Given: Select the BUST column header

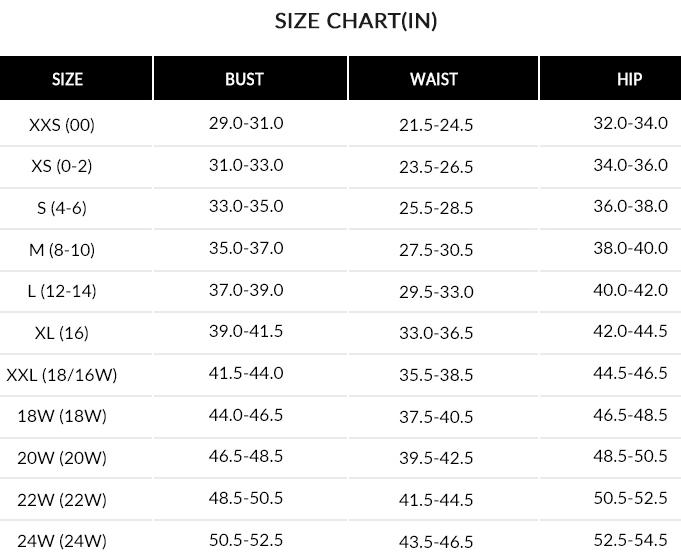Looking at the screenshot, I should point(244,79).
